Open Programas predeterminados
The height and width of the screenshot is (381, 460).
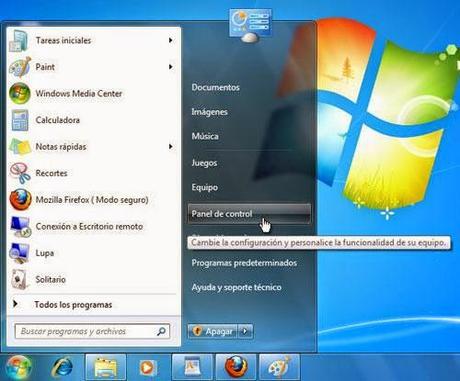click(244, 263)
